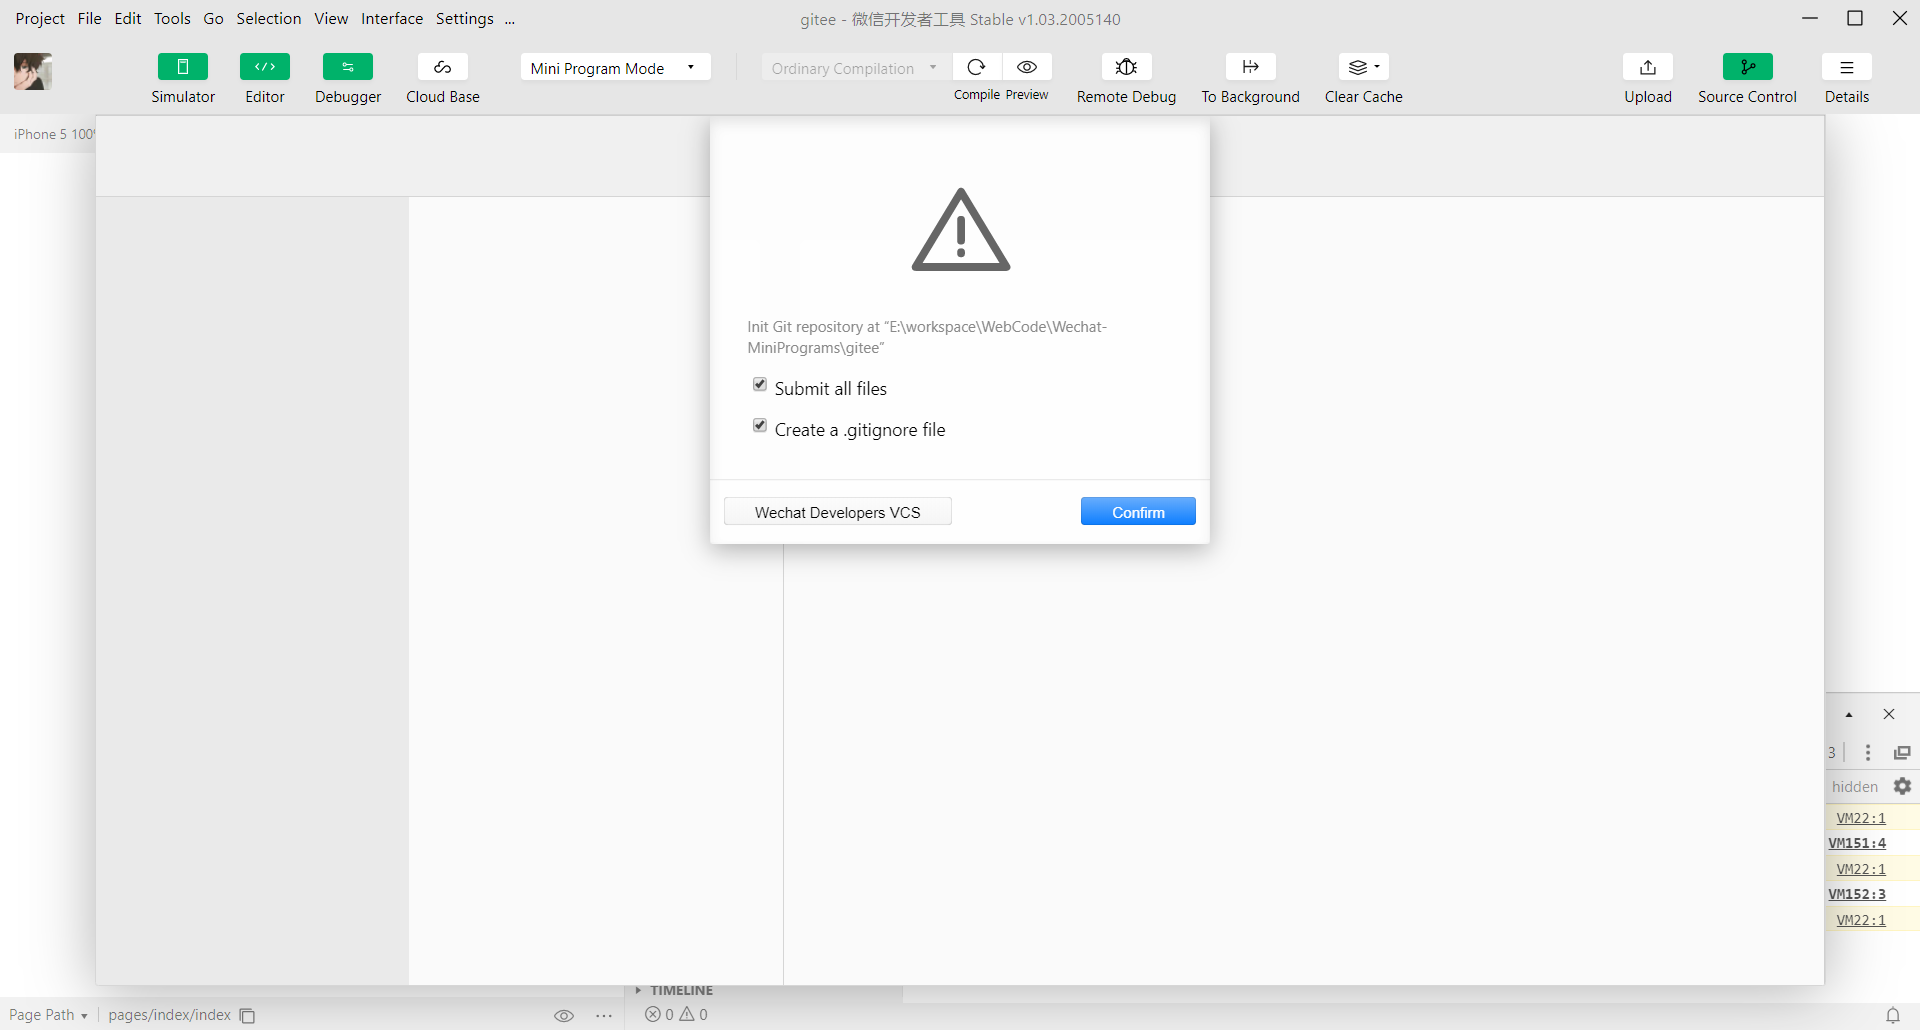Image resolution: width=1920 pixels, height=1030 pixels.
Task: Open the Project menu
Action: [40, 19]
